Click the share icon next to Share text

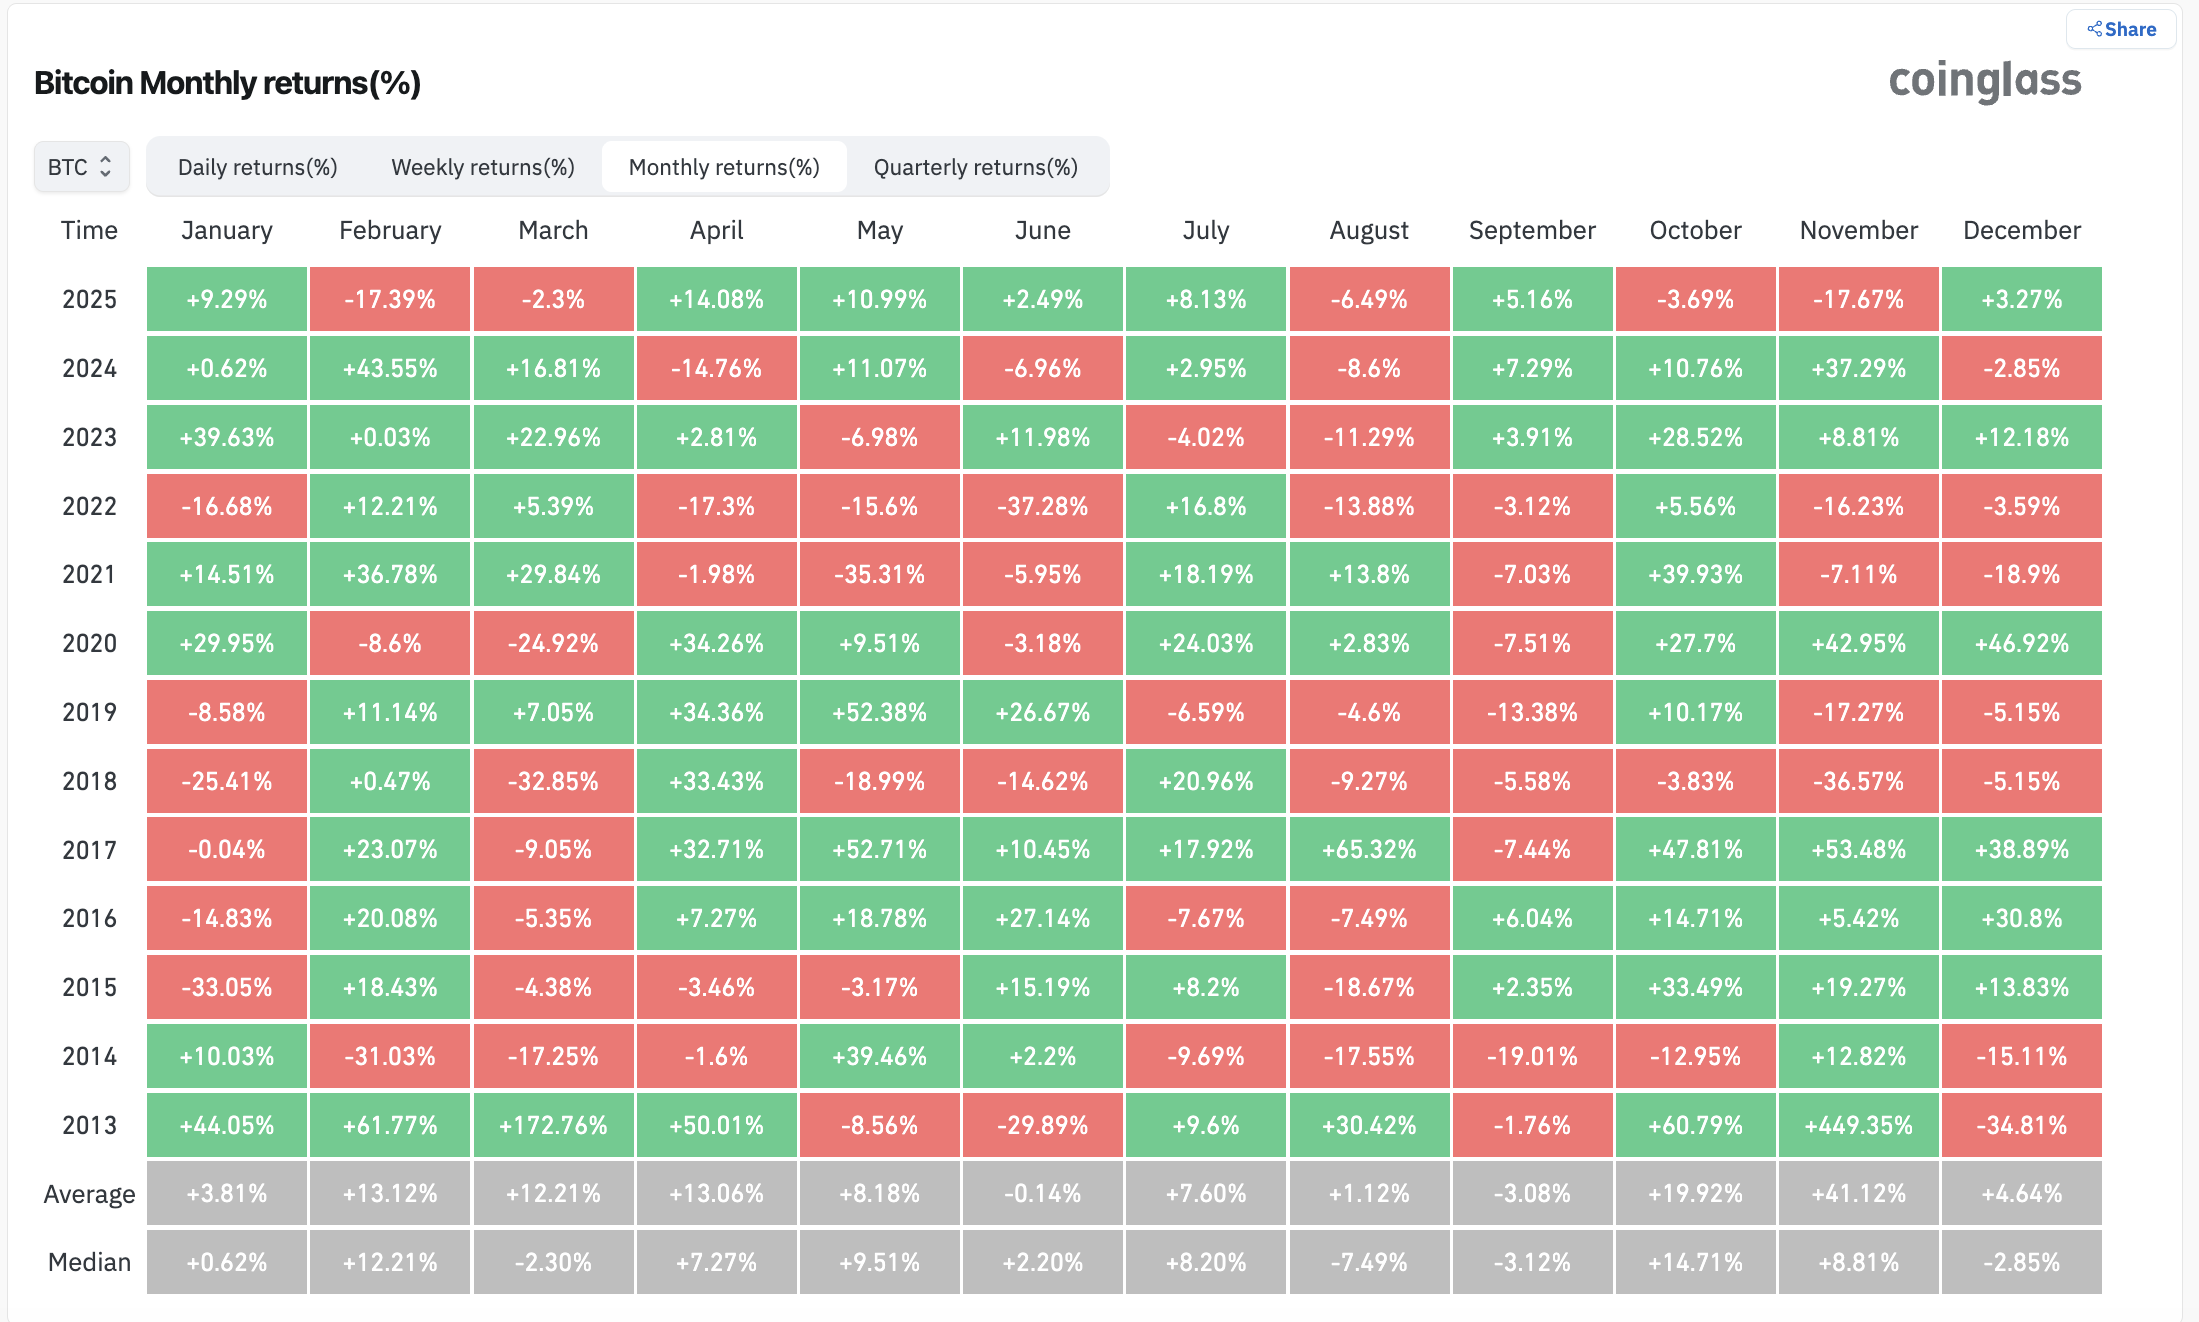pos(2093,29)
